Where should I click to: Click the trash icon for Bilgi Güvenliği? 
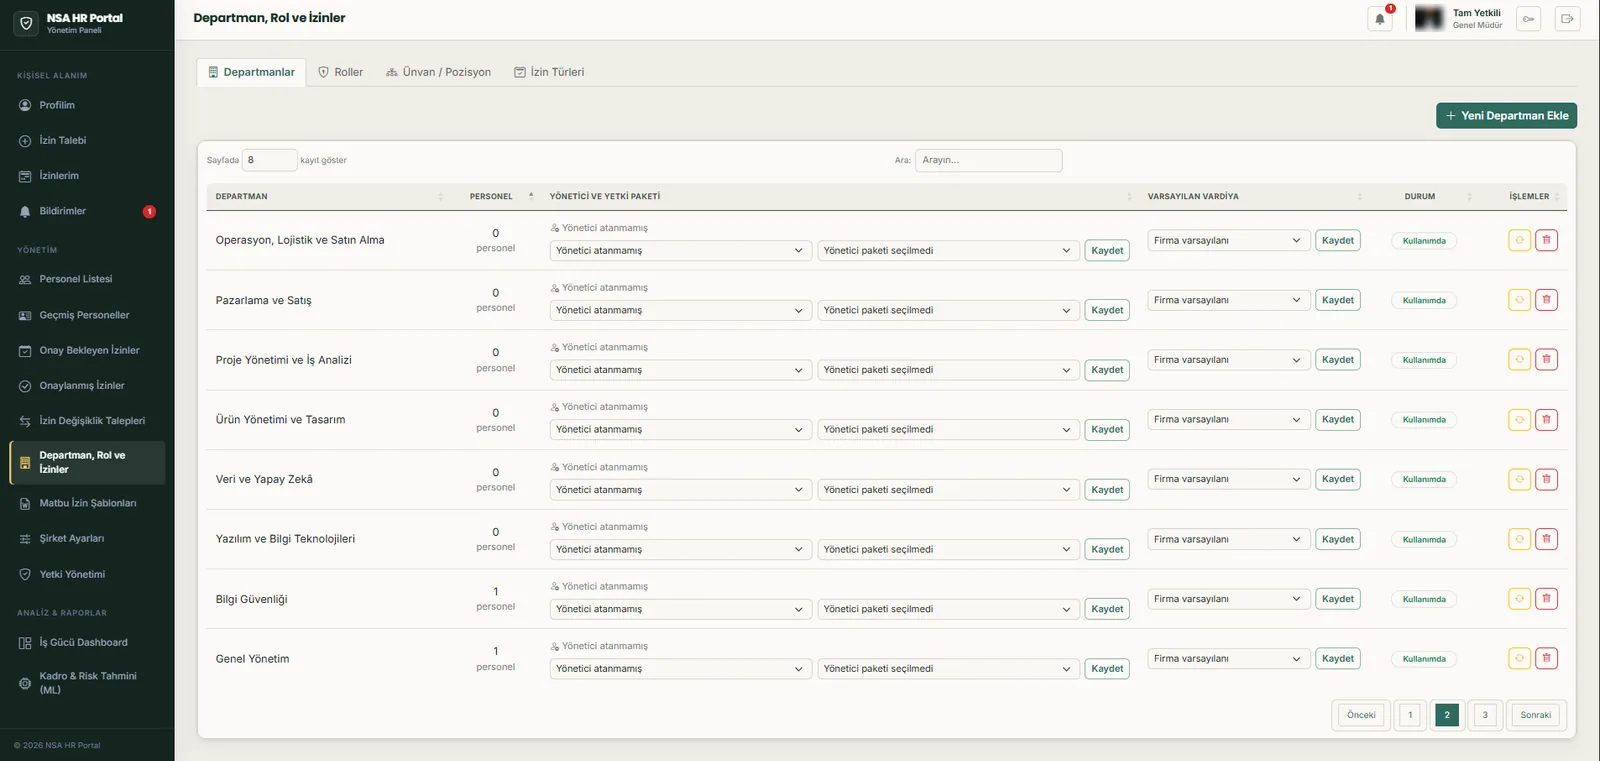1546,599
